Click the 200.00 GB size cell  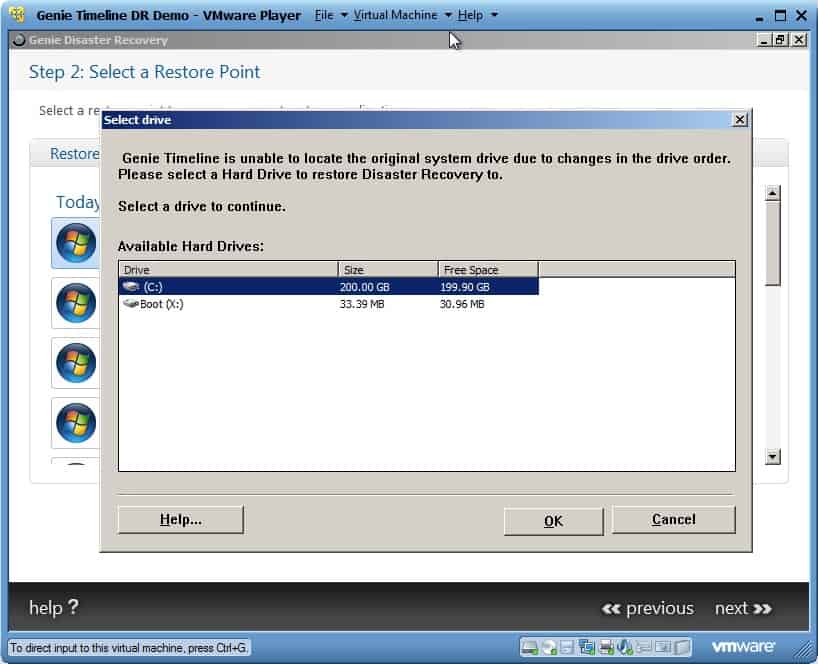pyautogui.click(x=365, y=287)
